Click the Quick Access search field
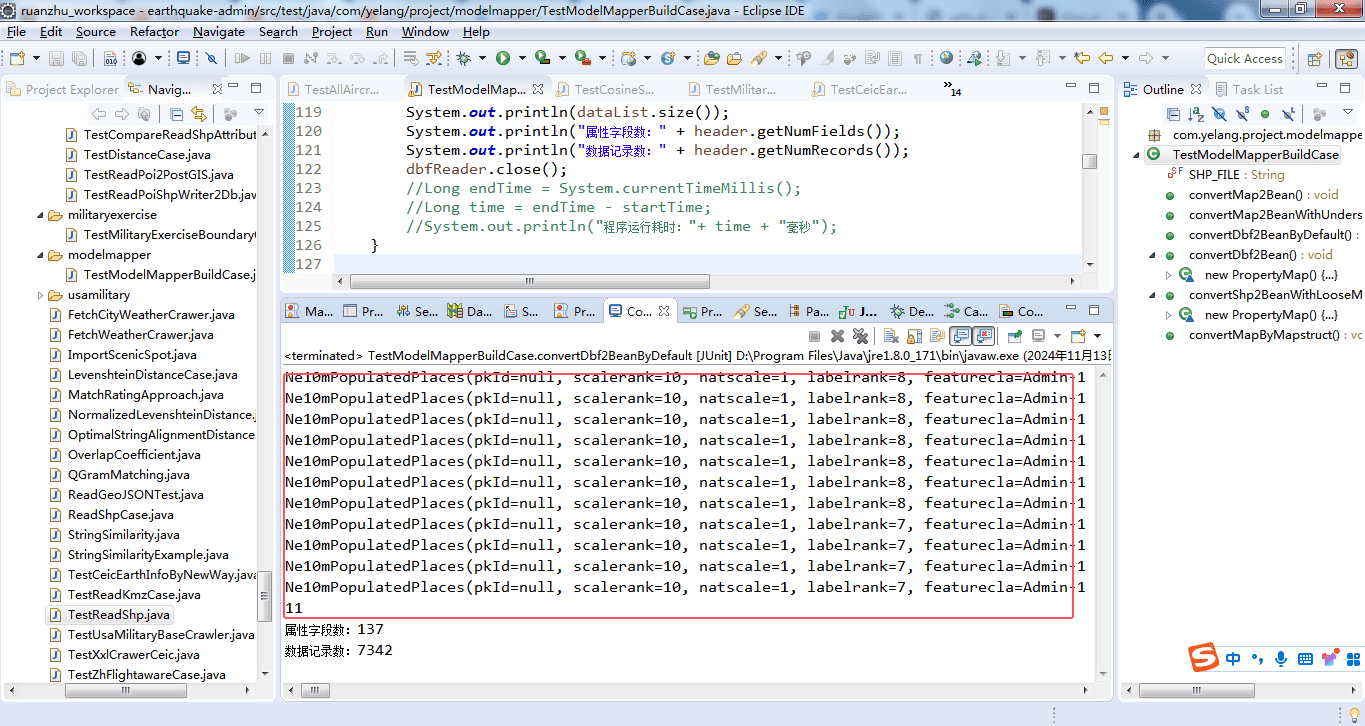Screen dimensions: 1365x726 coord(1244,58)
